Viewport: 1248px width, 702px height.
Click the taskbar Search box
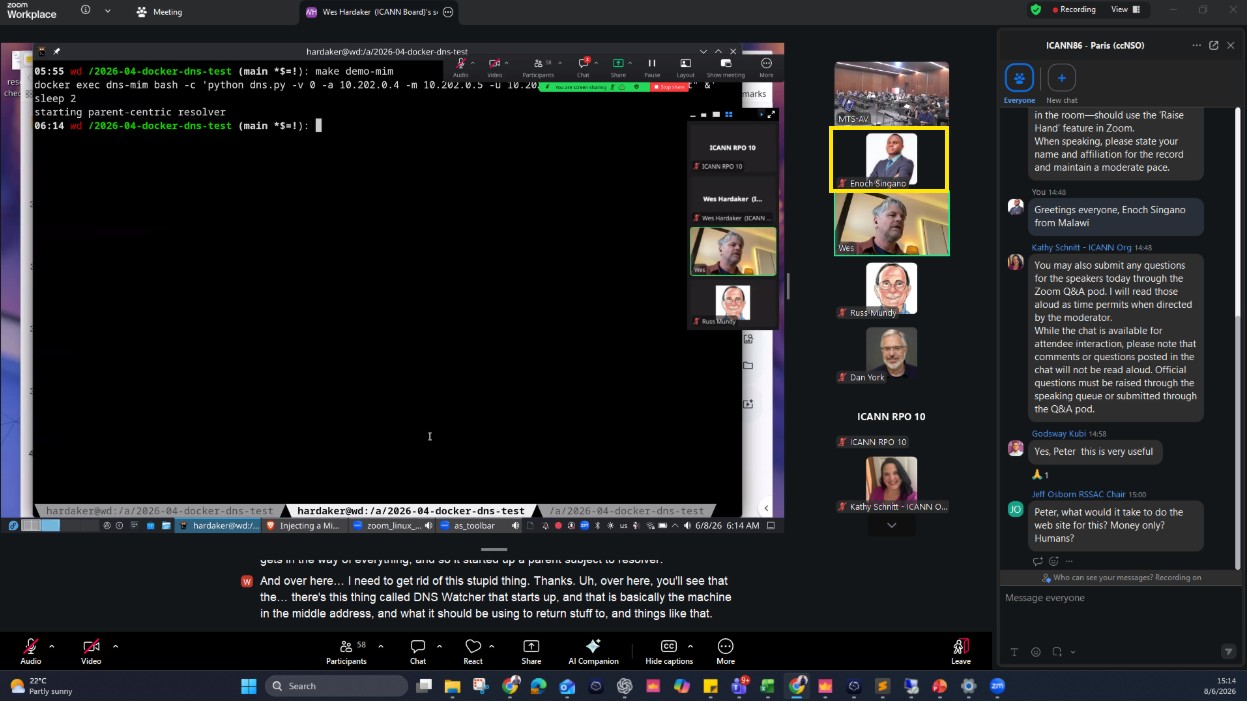[337, 686]
